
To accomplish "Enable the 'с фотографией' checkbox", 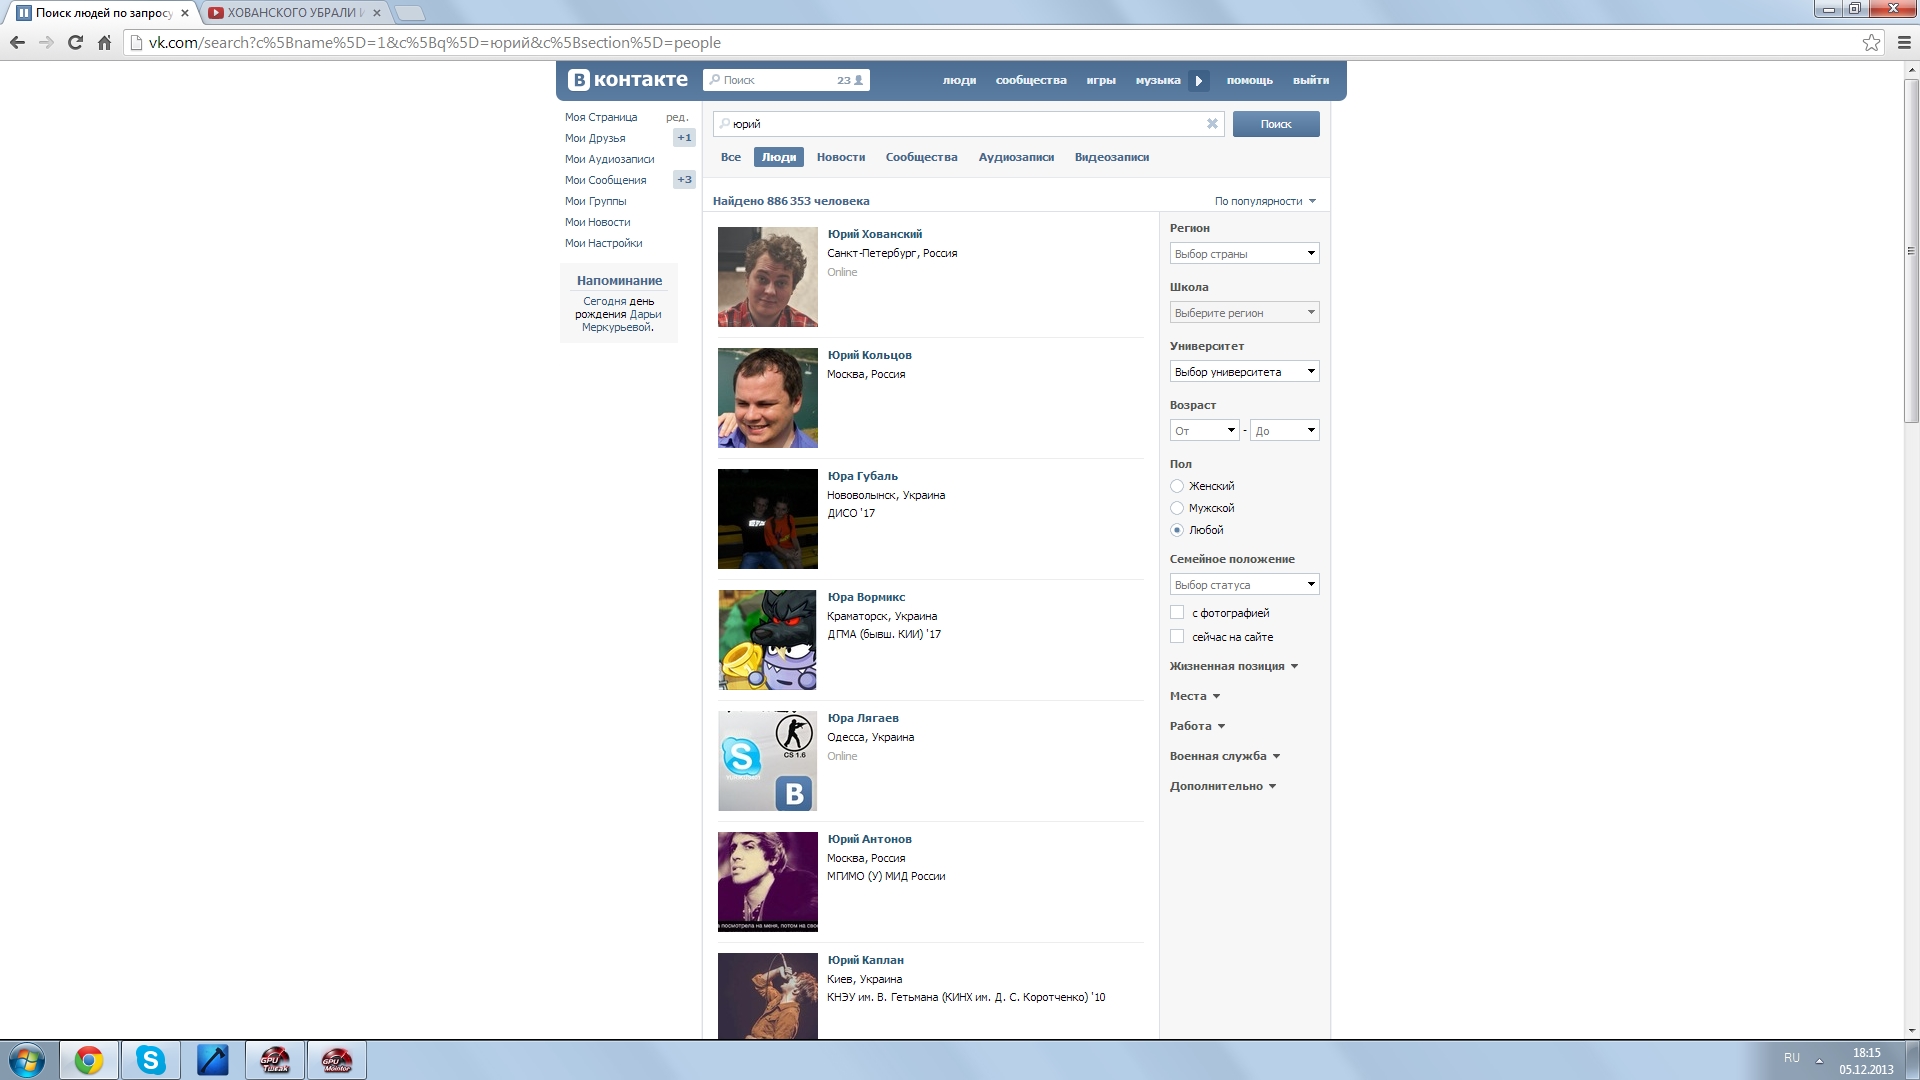I will point(1177,613).
